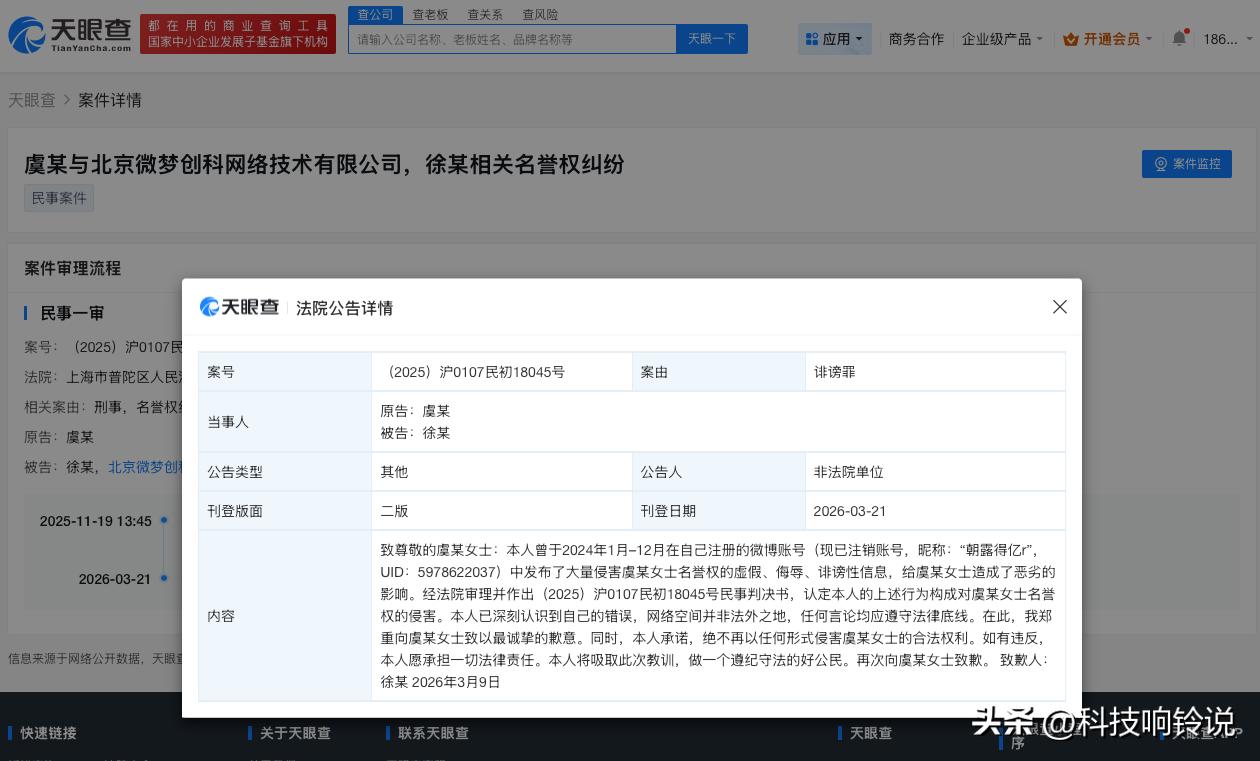Click the 天眼一下 search button
Viewport: 1260px width, 761px height.
click(x=711, y=38)
